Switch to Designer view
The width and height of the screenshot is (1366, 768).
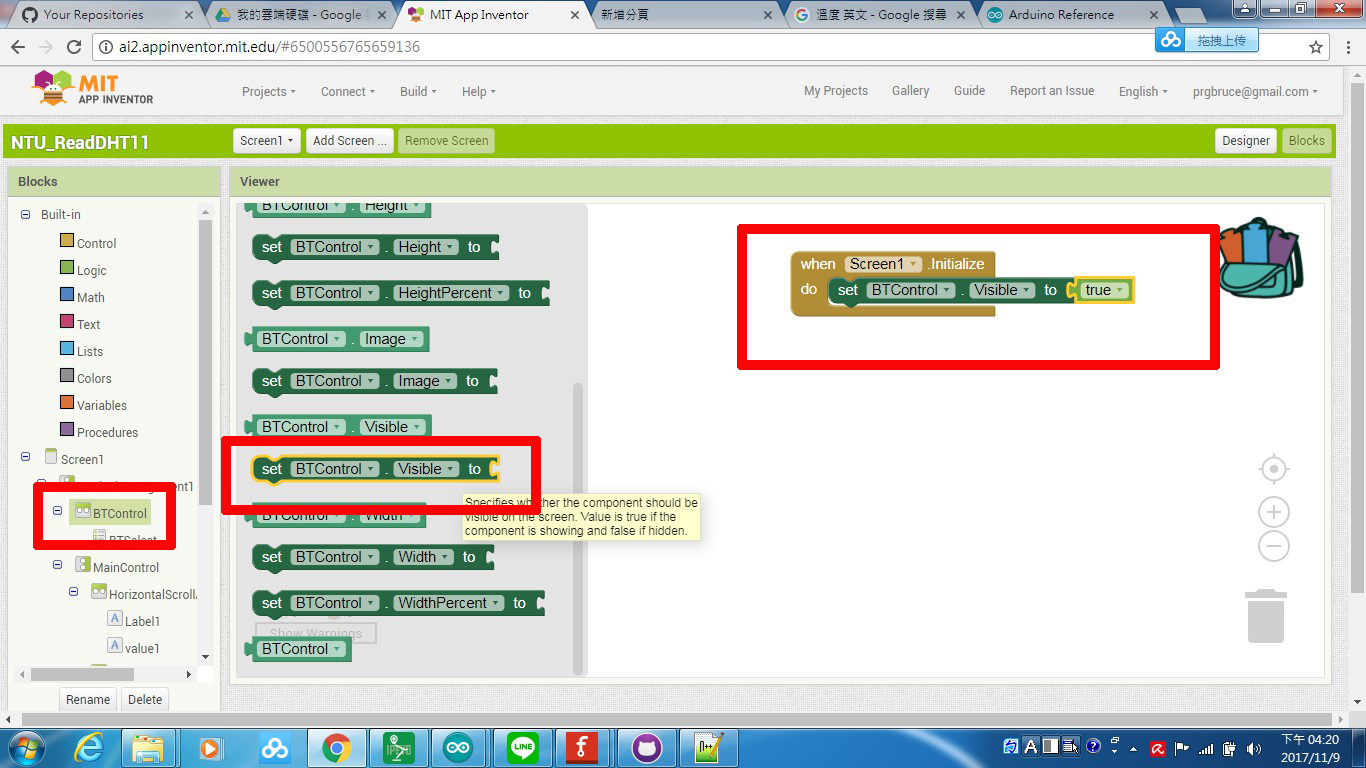1246,141
